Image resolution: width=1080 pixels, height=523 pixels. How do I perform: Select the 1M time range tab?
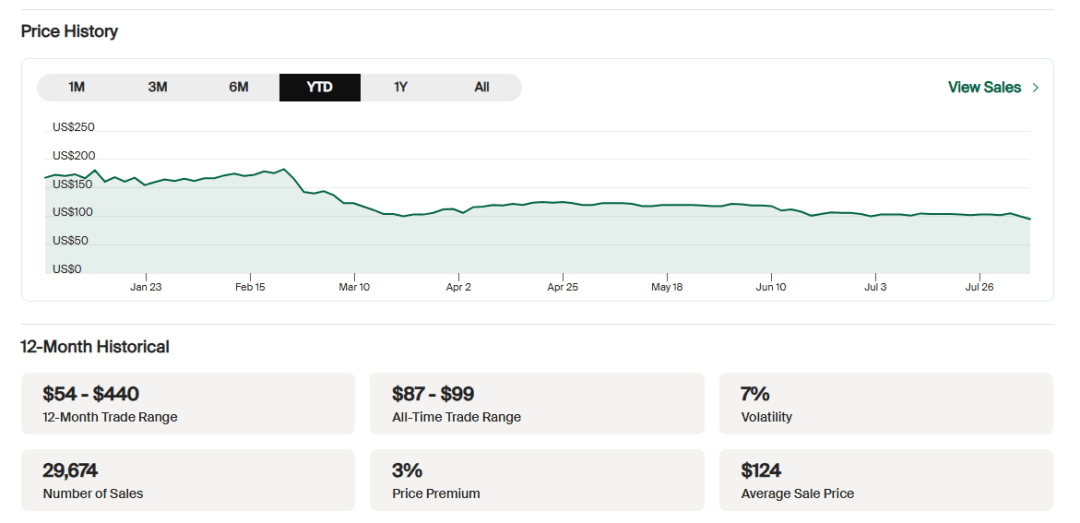point(77,87)
